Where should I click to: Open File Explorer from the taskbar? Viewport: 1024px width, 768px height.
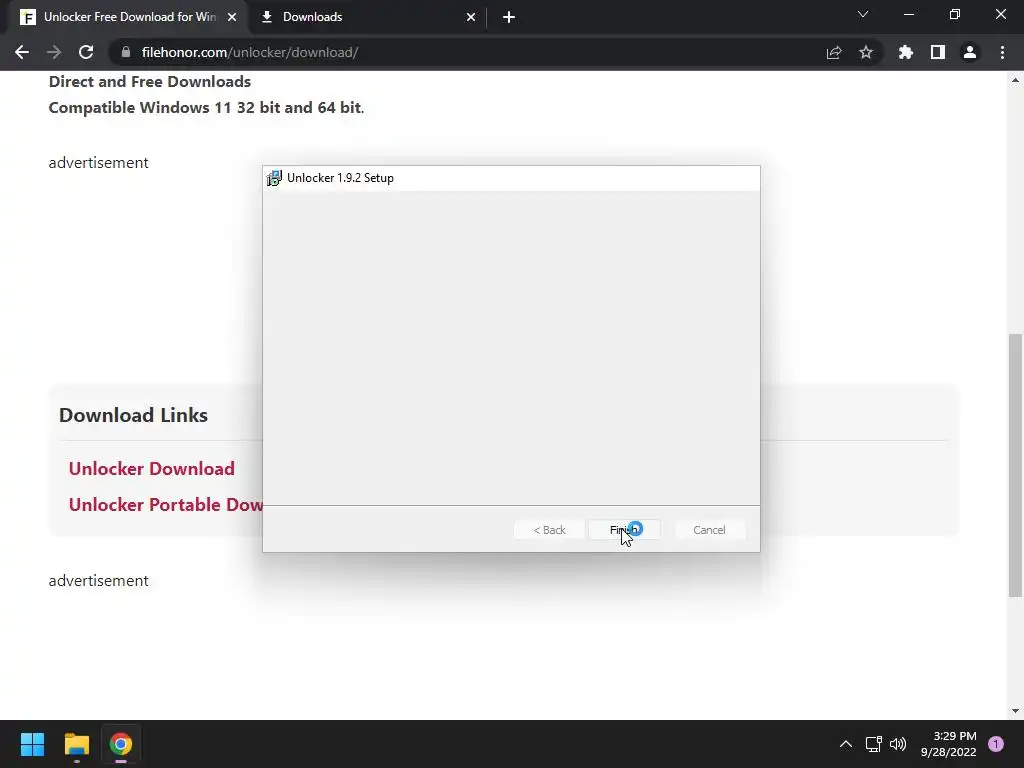76,744
